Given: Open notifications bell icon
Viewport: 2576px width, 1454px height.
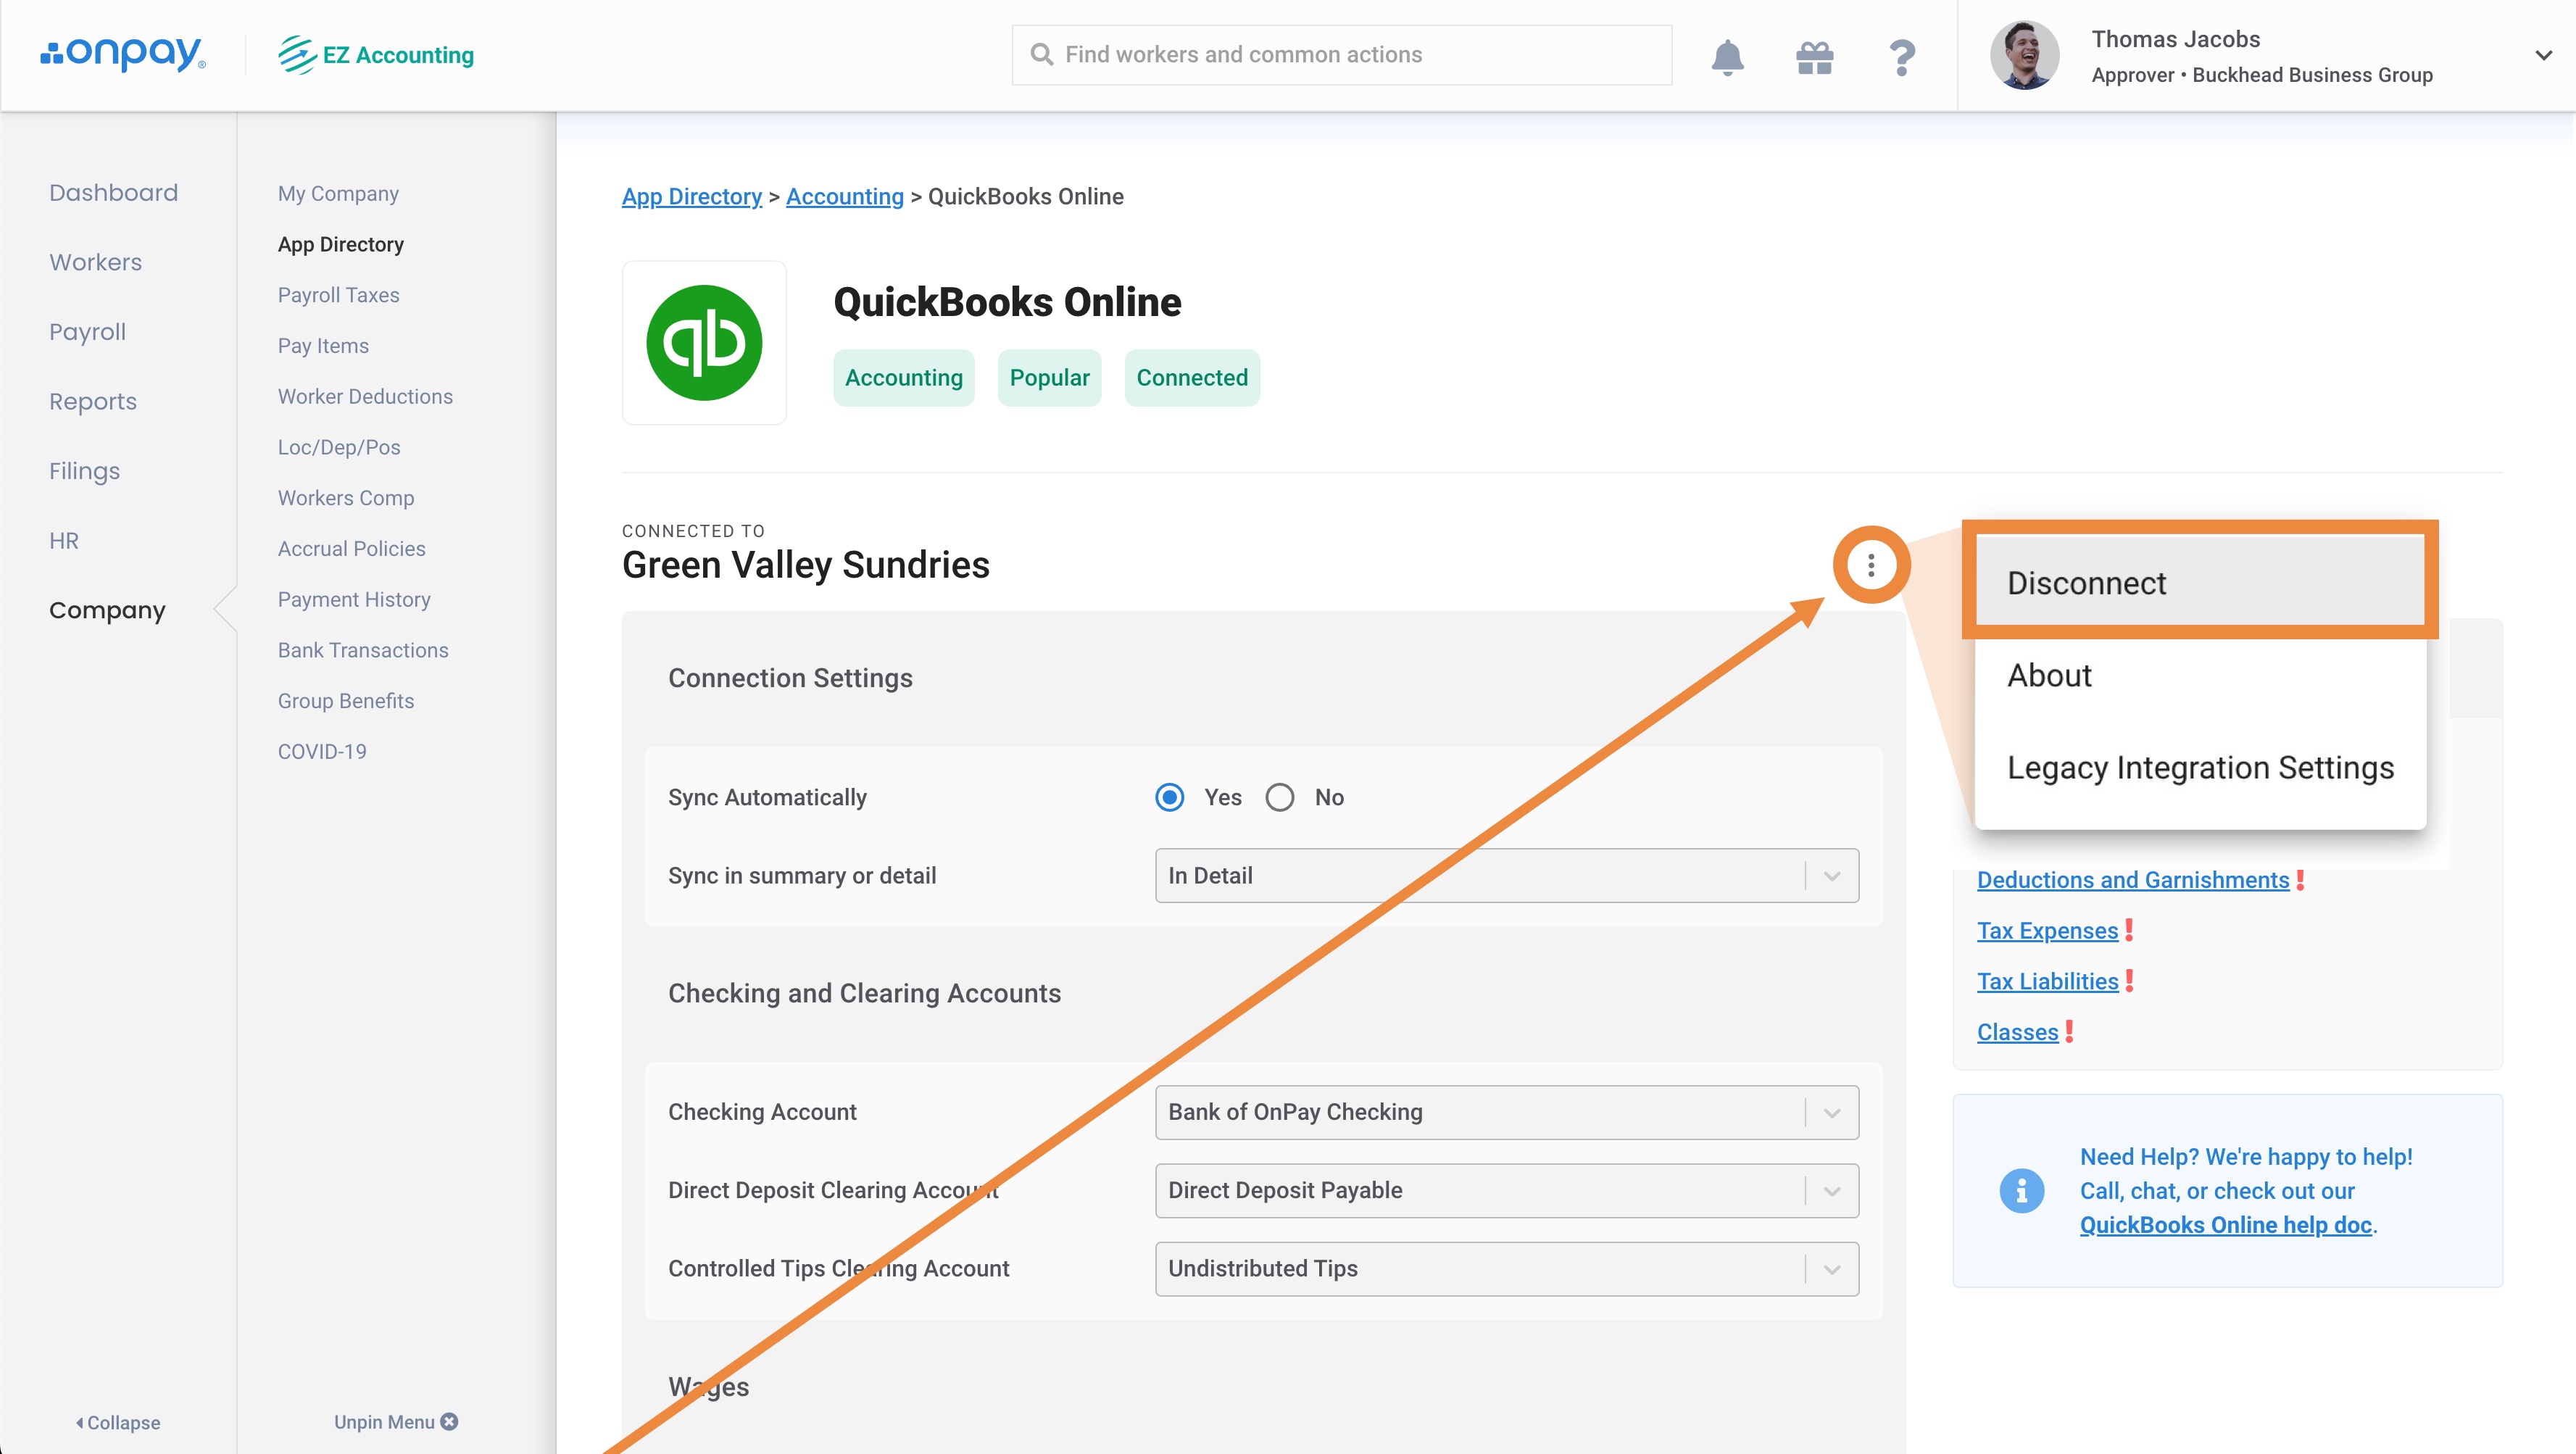Looking at the screenshot, I should (x=1727, y=57).
